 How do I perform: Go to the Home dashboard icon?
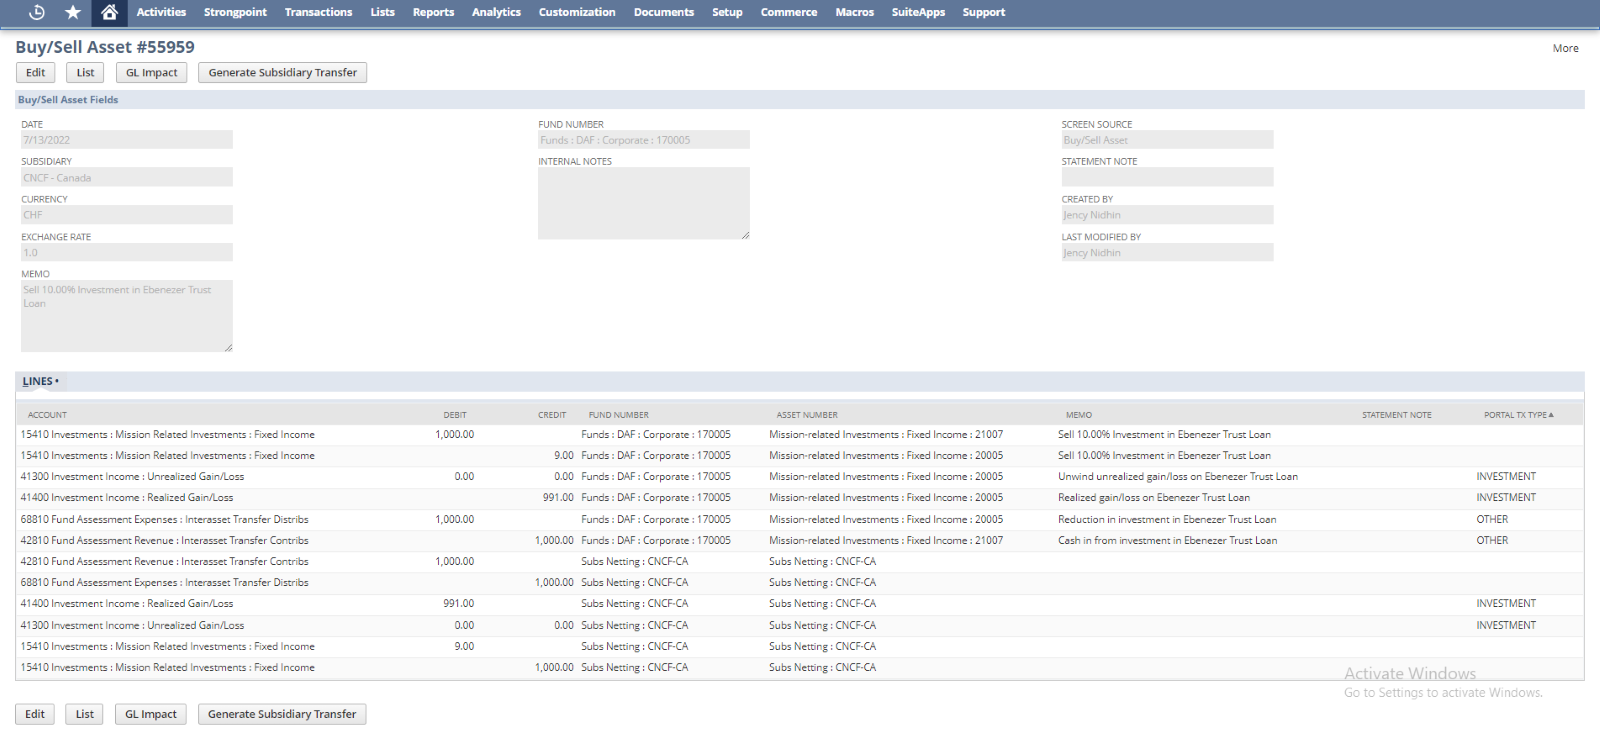[109, 12]
